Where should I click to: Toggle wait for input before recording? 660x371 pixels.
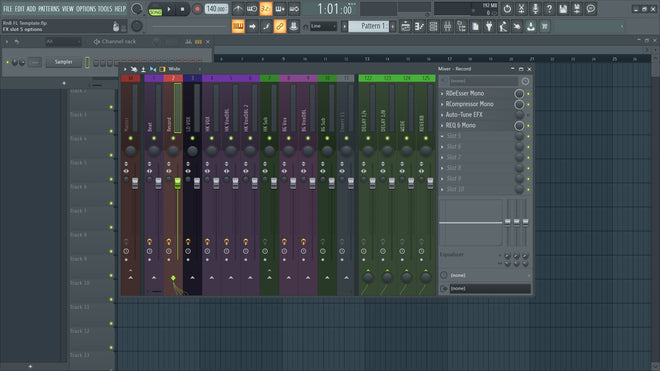[x=252, y=9]
